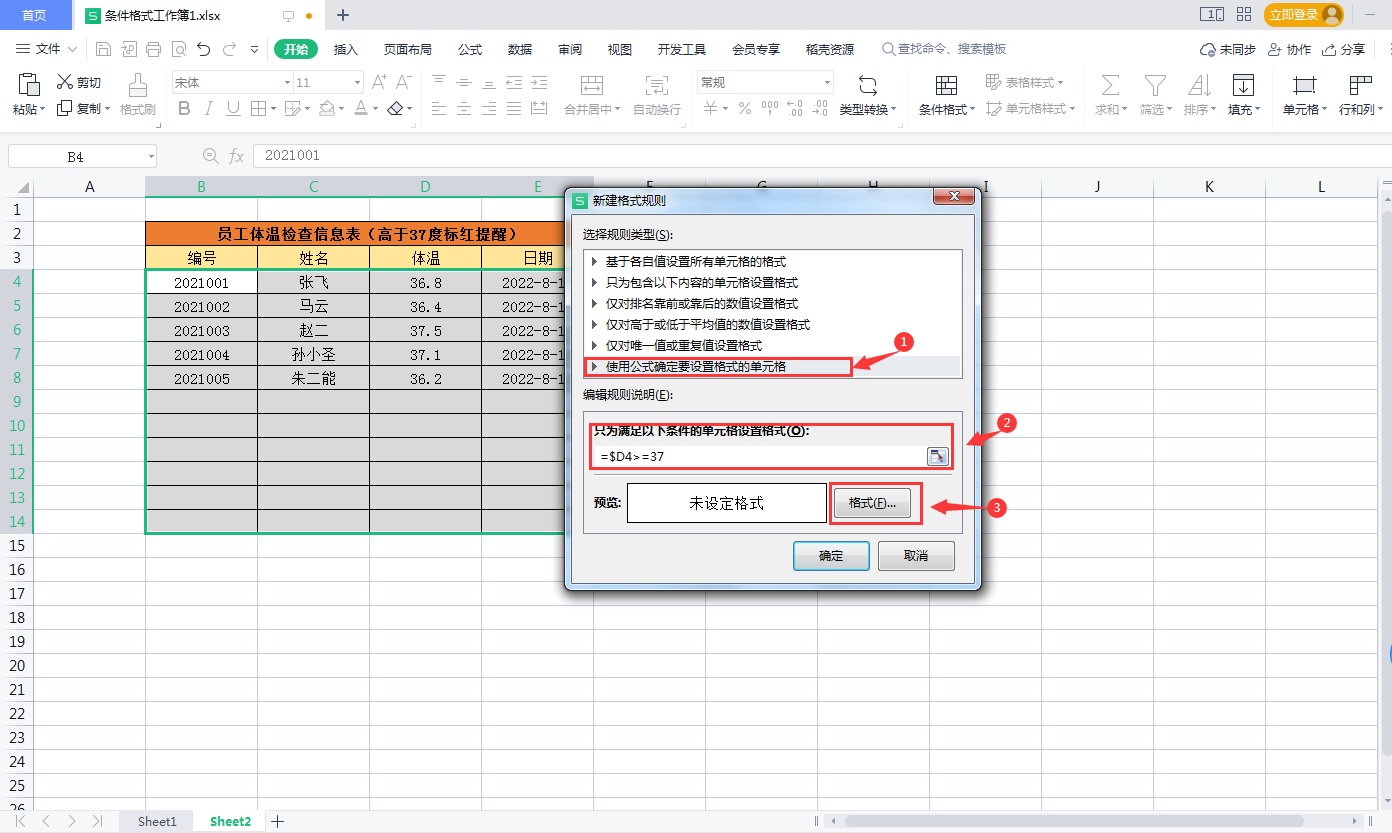Open the font name dropdown showing 宋体
The width and height of the screenshot is (1392, 833).
(x=287, y=83)
